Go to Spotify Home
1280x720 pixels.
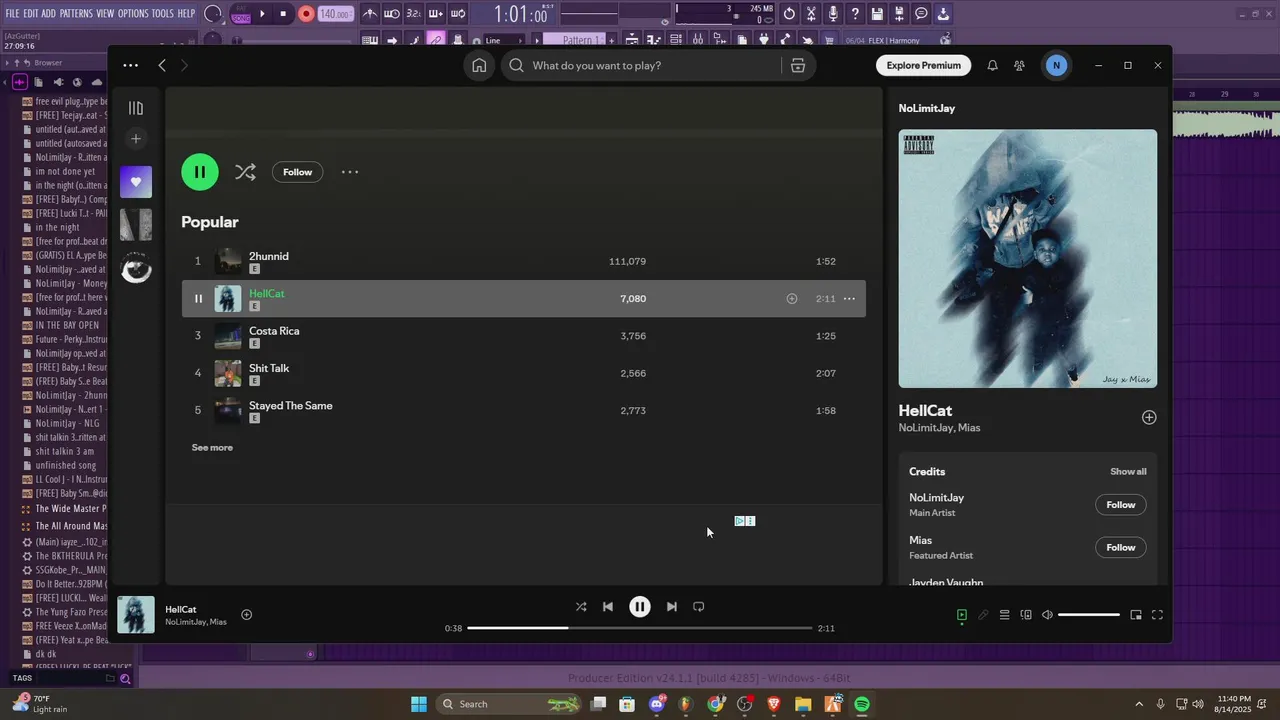click(479, 65)
